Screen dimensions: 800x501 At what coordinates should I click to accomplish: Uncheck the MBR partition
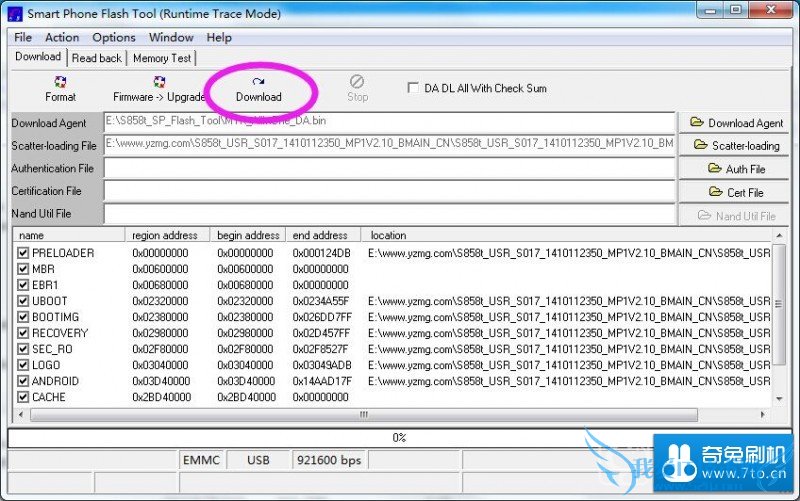tap(23, 269)
